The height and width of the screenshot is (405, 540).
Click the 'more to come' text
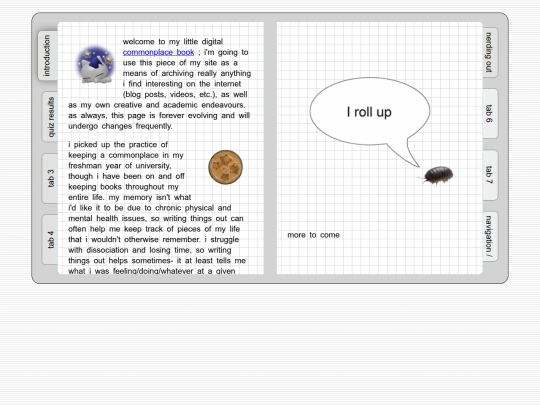(313, 235)
